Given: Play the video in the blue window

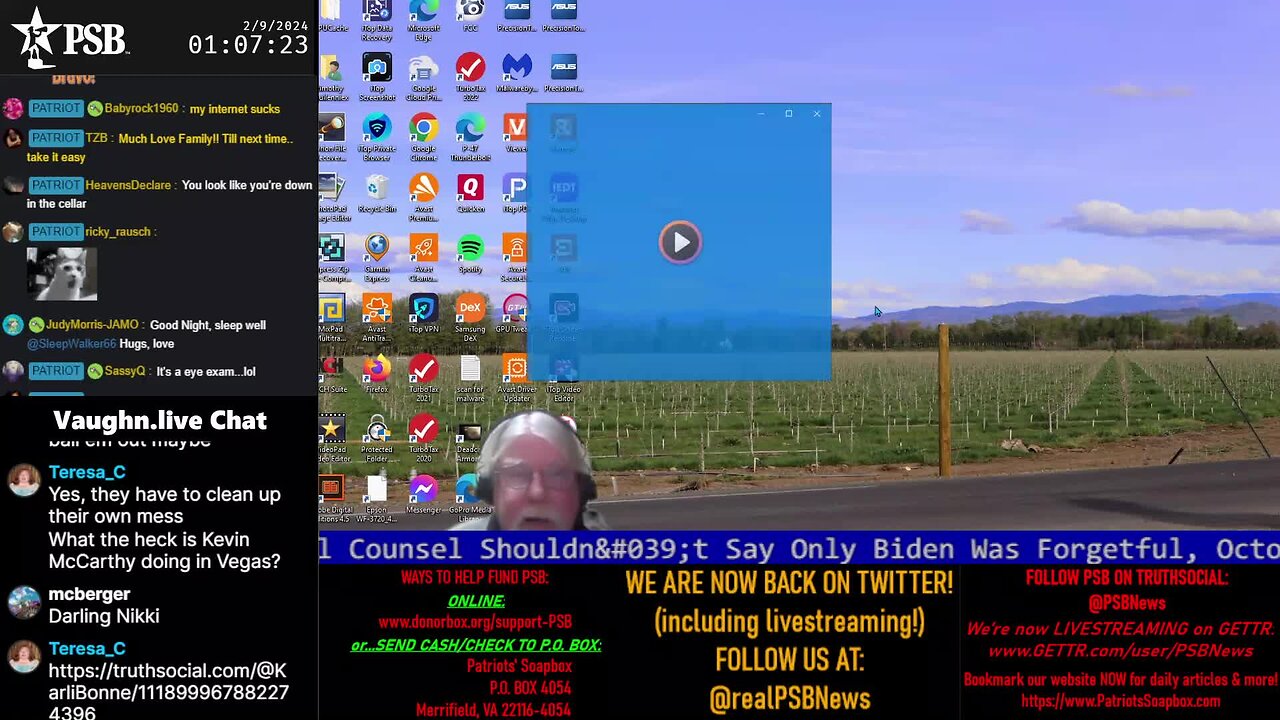Looking at the screenshot, I should click(680, 242).
